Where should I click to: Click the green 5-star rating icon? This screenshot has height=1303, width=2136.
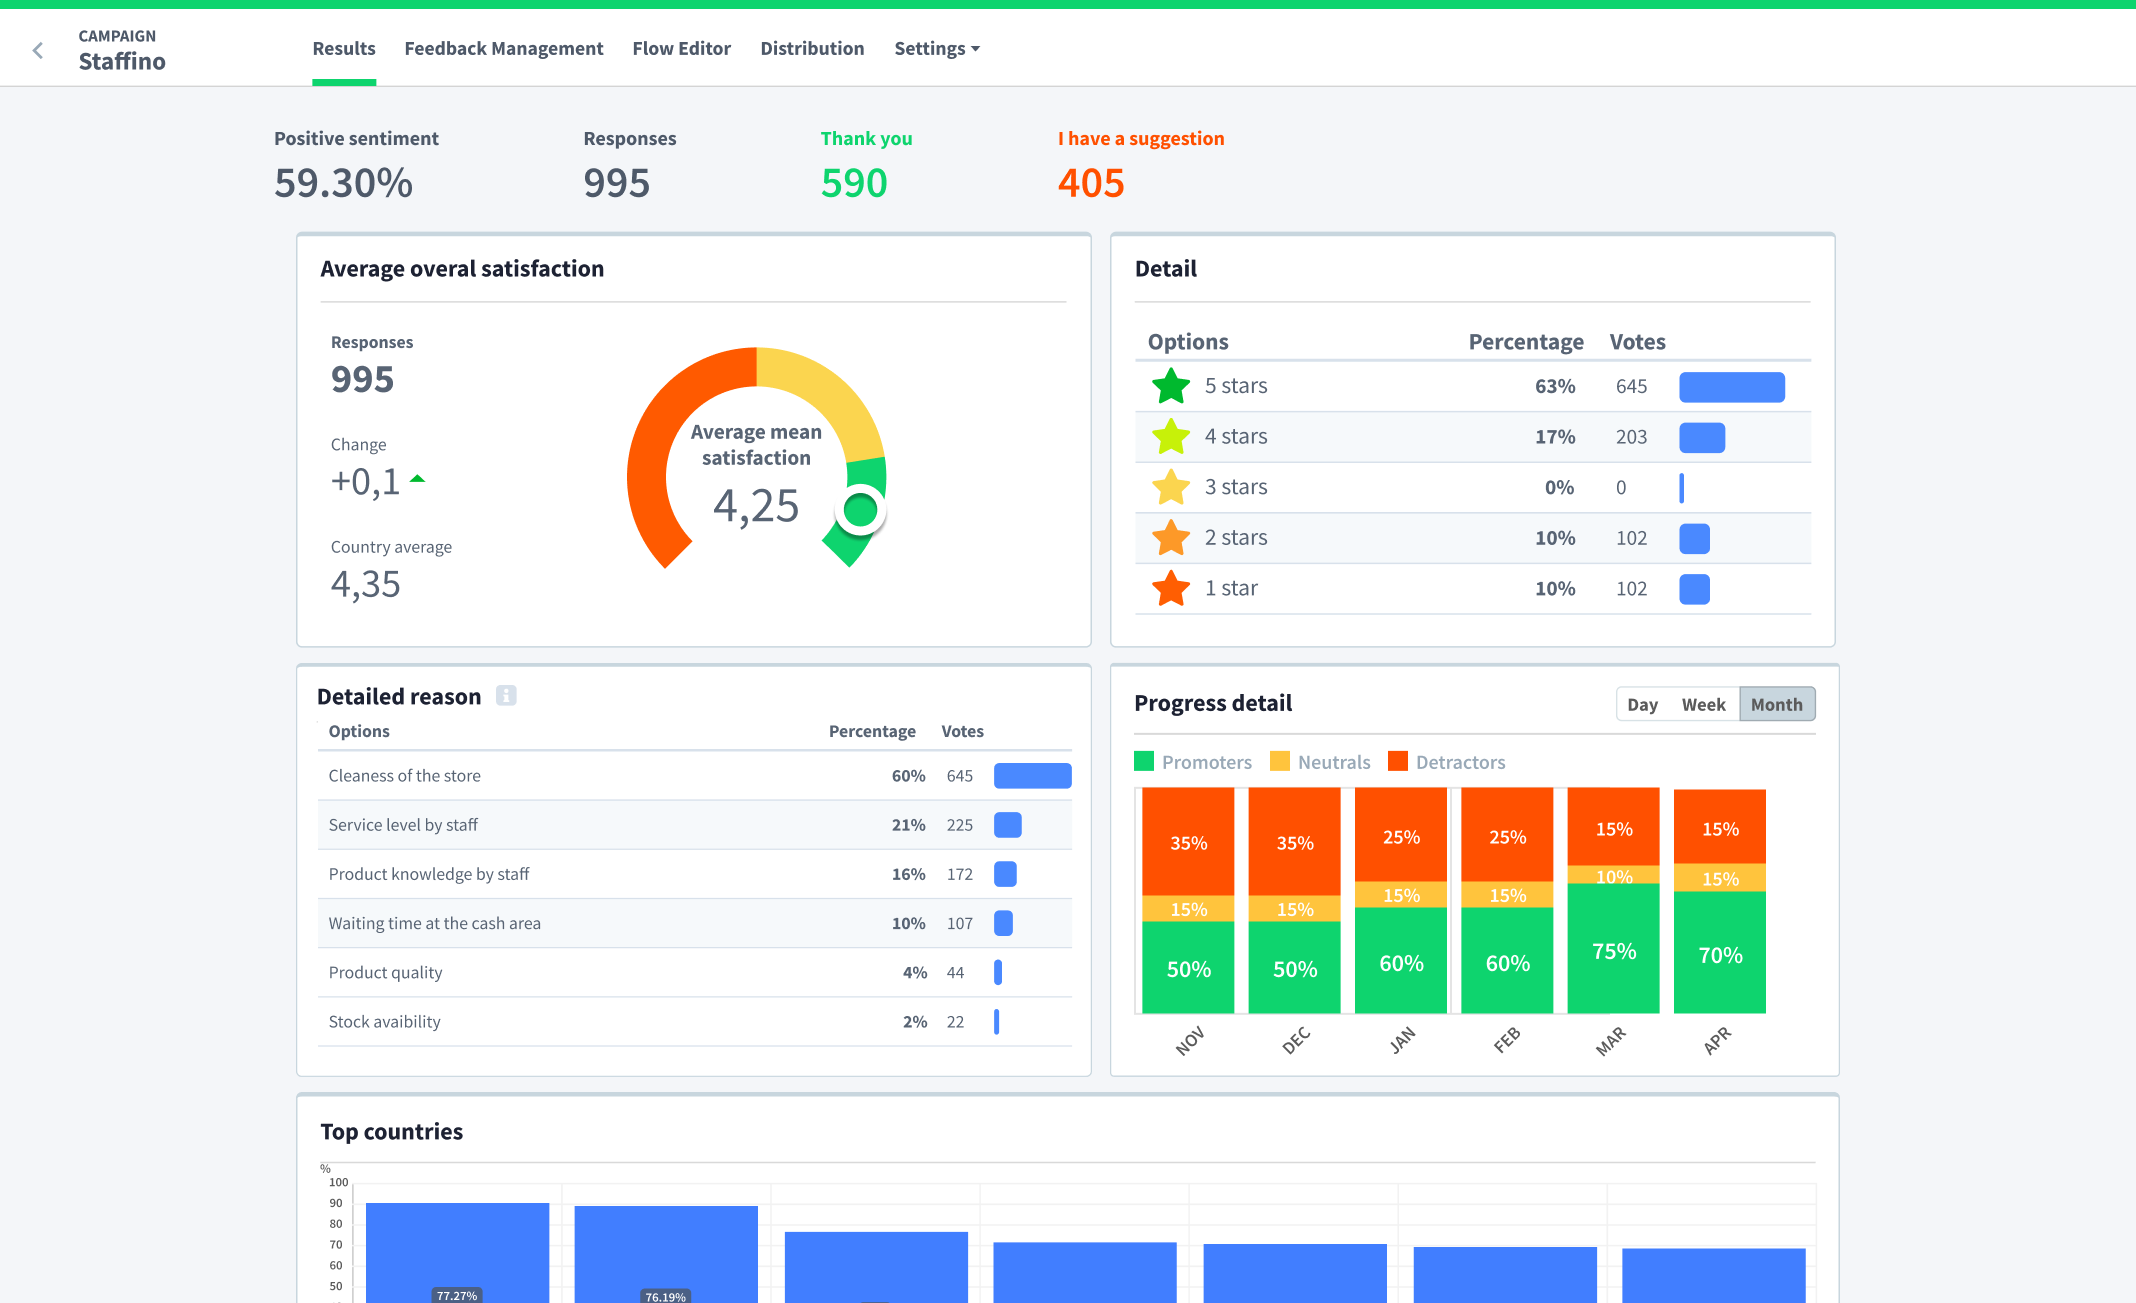click(x=1170, y=386)
